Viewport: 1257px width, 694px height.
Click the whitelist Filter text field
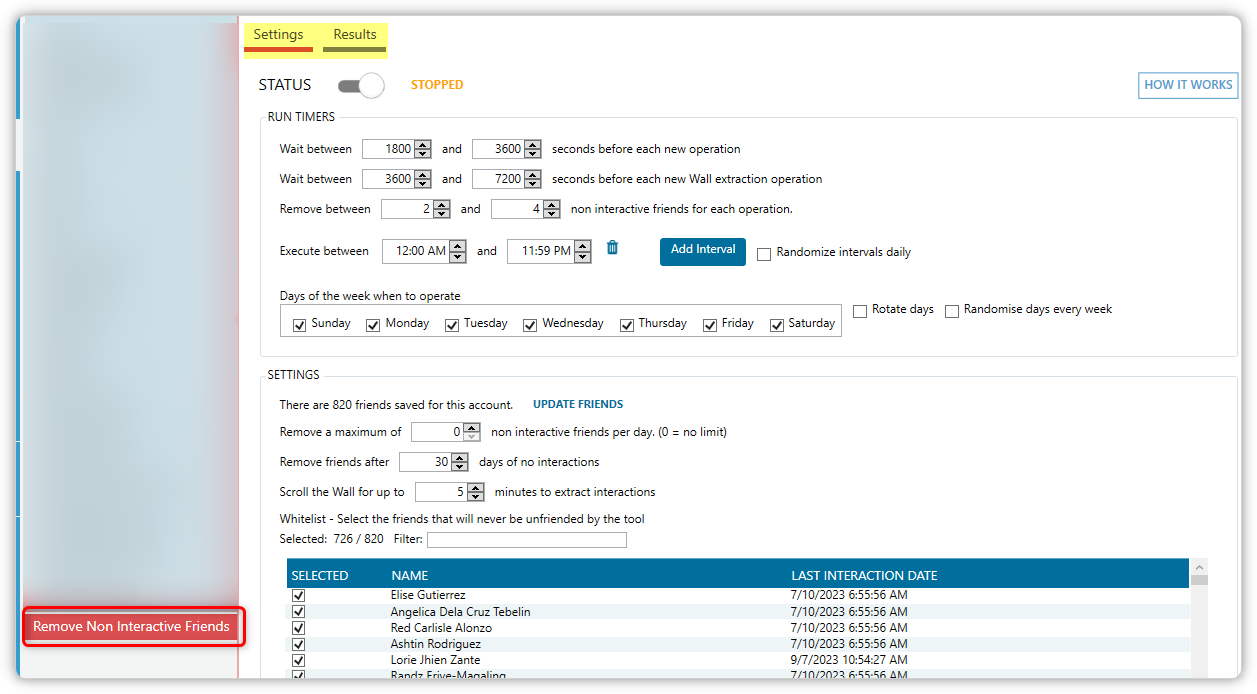click(x=526, y=540)
